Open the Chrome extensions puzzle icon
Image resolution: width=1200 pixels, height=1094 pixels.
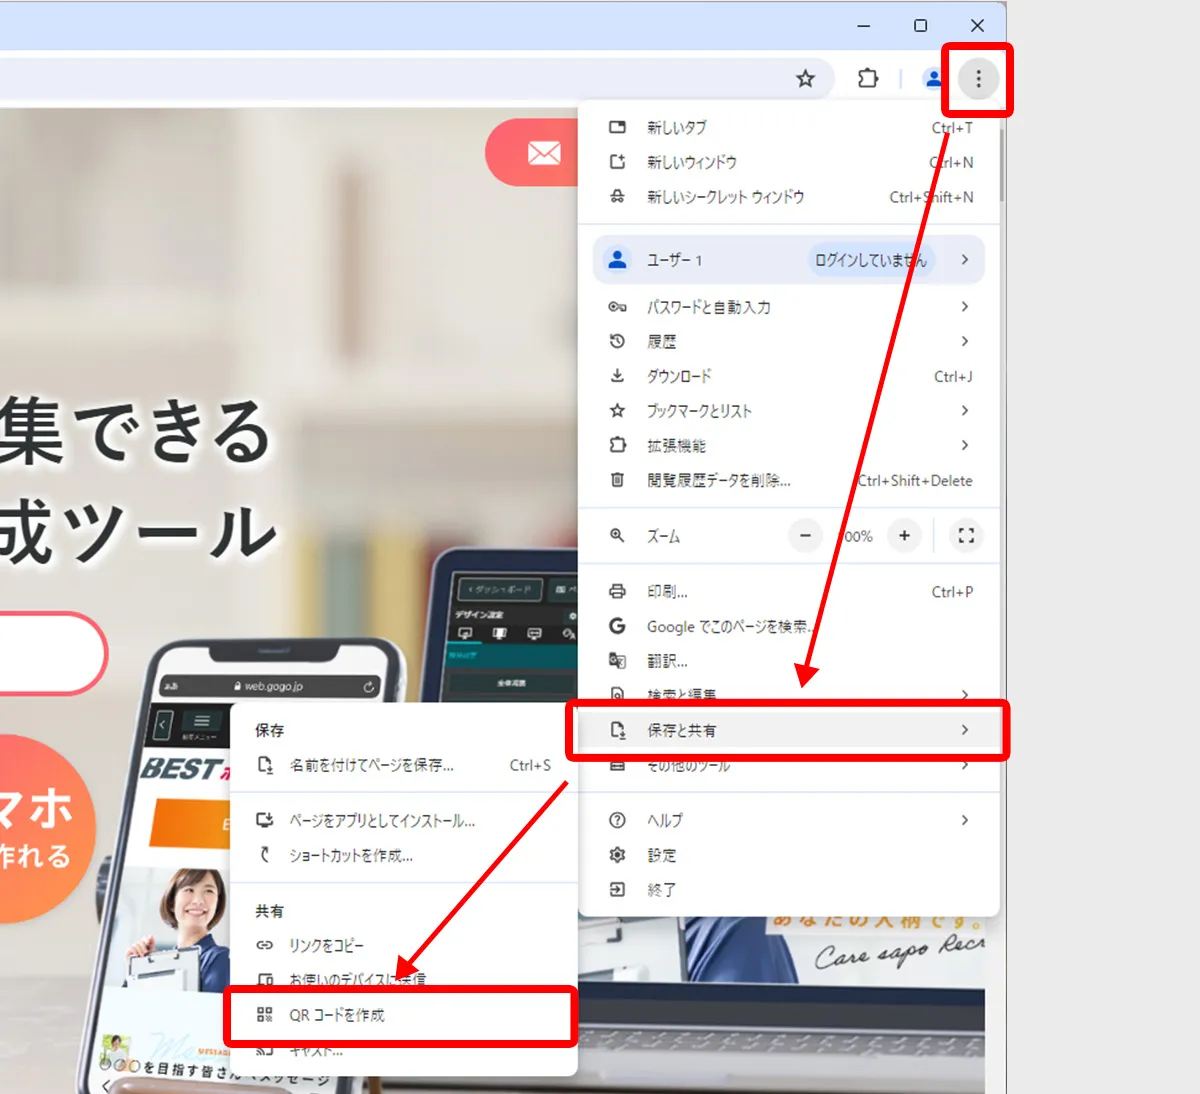(x=867, y=78)
